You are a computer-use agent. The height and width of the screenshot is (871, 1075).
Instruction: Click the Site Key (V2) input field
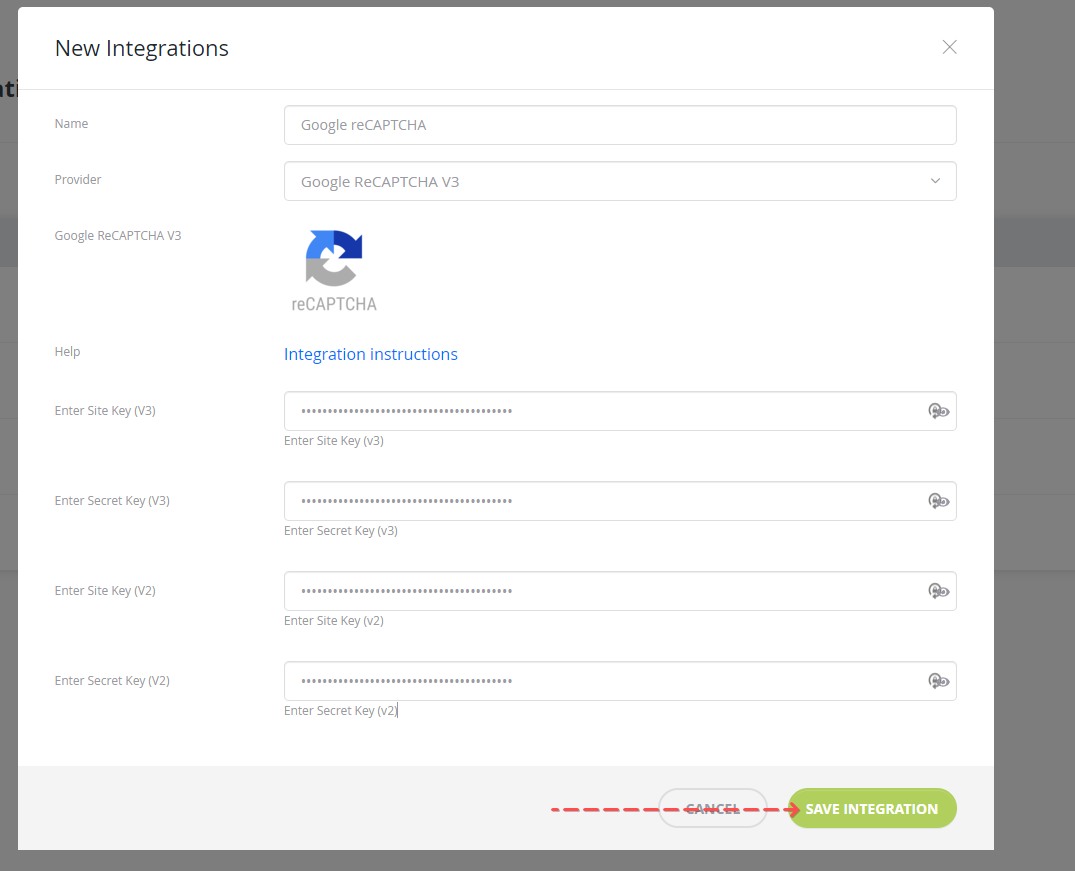click(620, 590)
